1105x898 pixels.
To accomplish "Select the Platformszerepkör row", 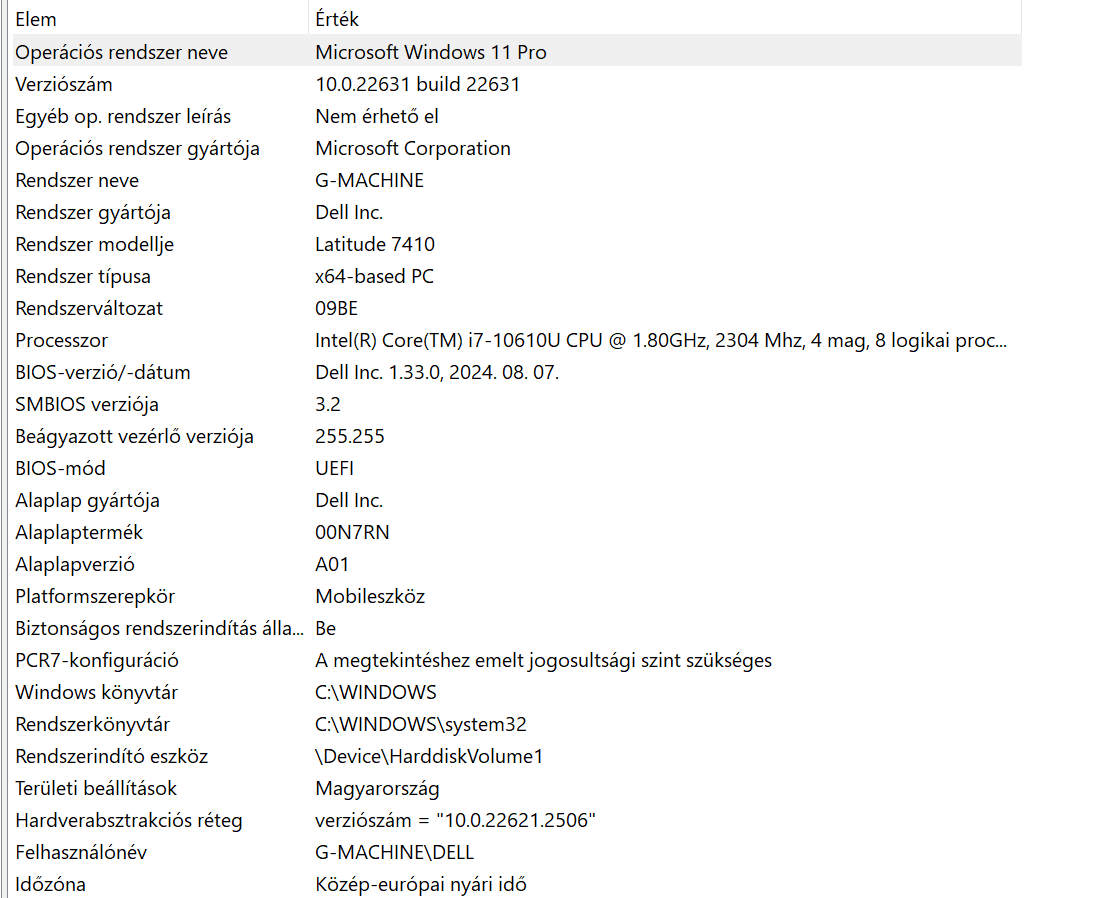I will 517,596.
